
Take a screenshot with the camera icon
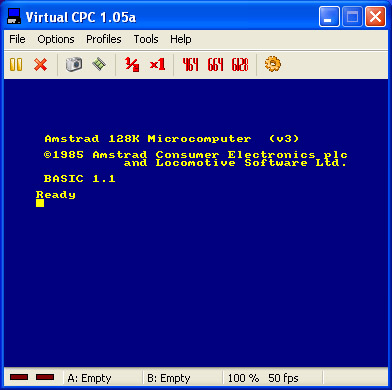(x=74, y=64)
